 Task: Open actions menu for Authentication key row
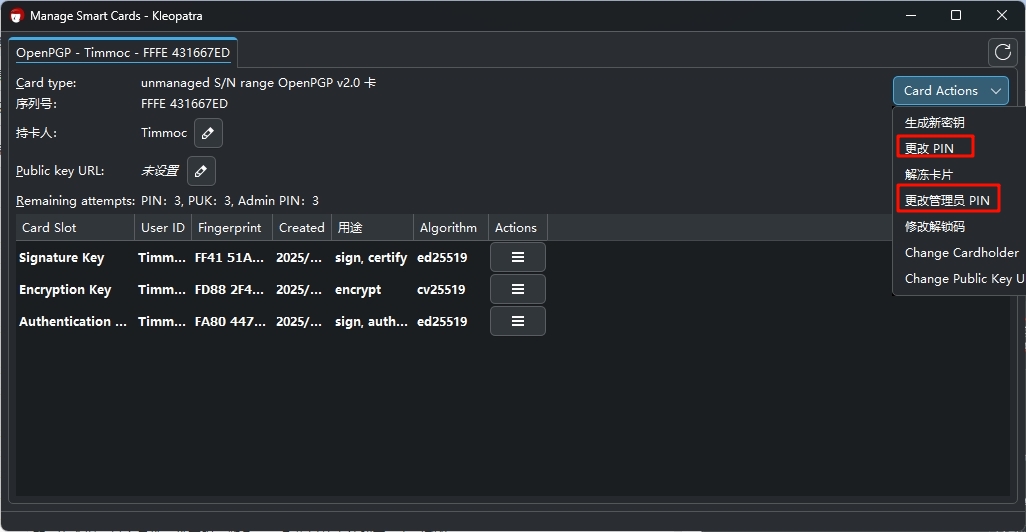[518, 321]
